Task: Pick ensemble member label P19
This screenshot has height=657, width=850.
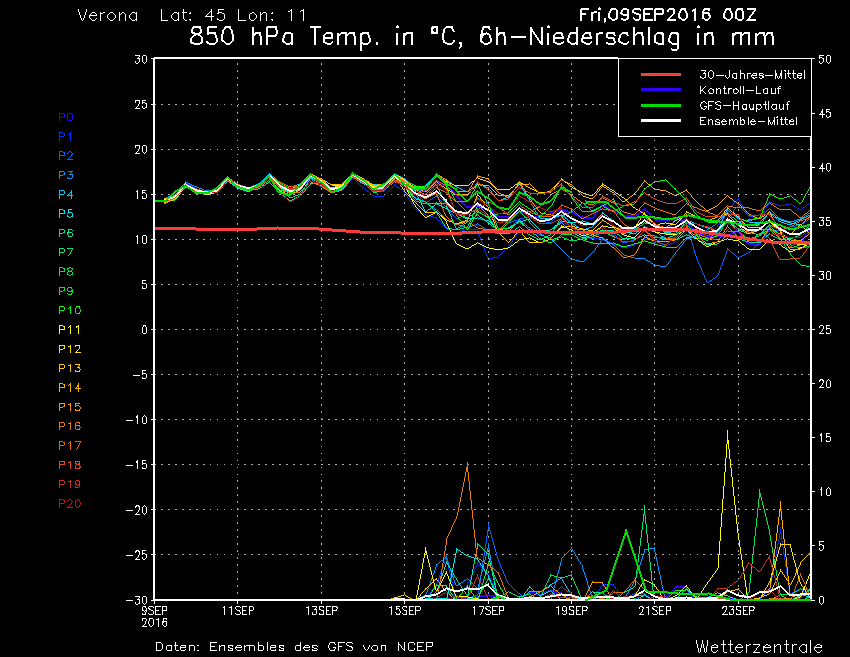Action: 69,484
